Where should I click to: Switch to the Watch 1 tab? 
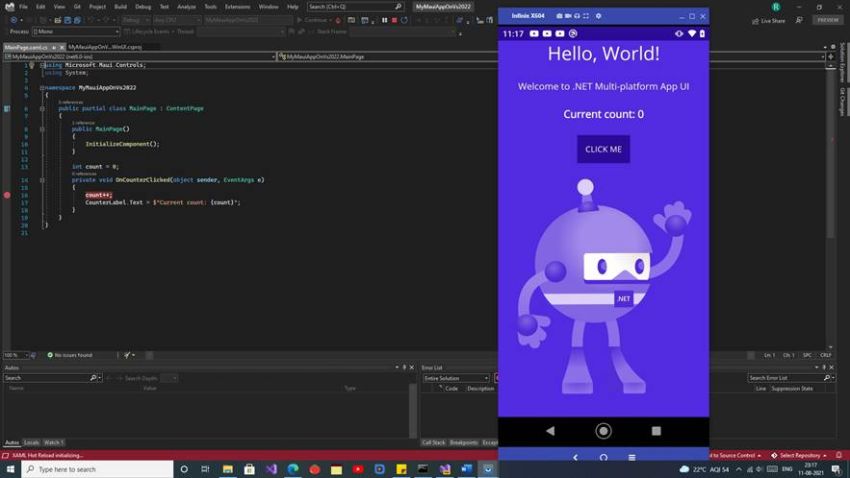point(54,442)
